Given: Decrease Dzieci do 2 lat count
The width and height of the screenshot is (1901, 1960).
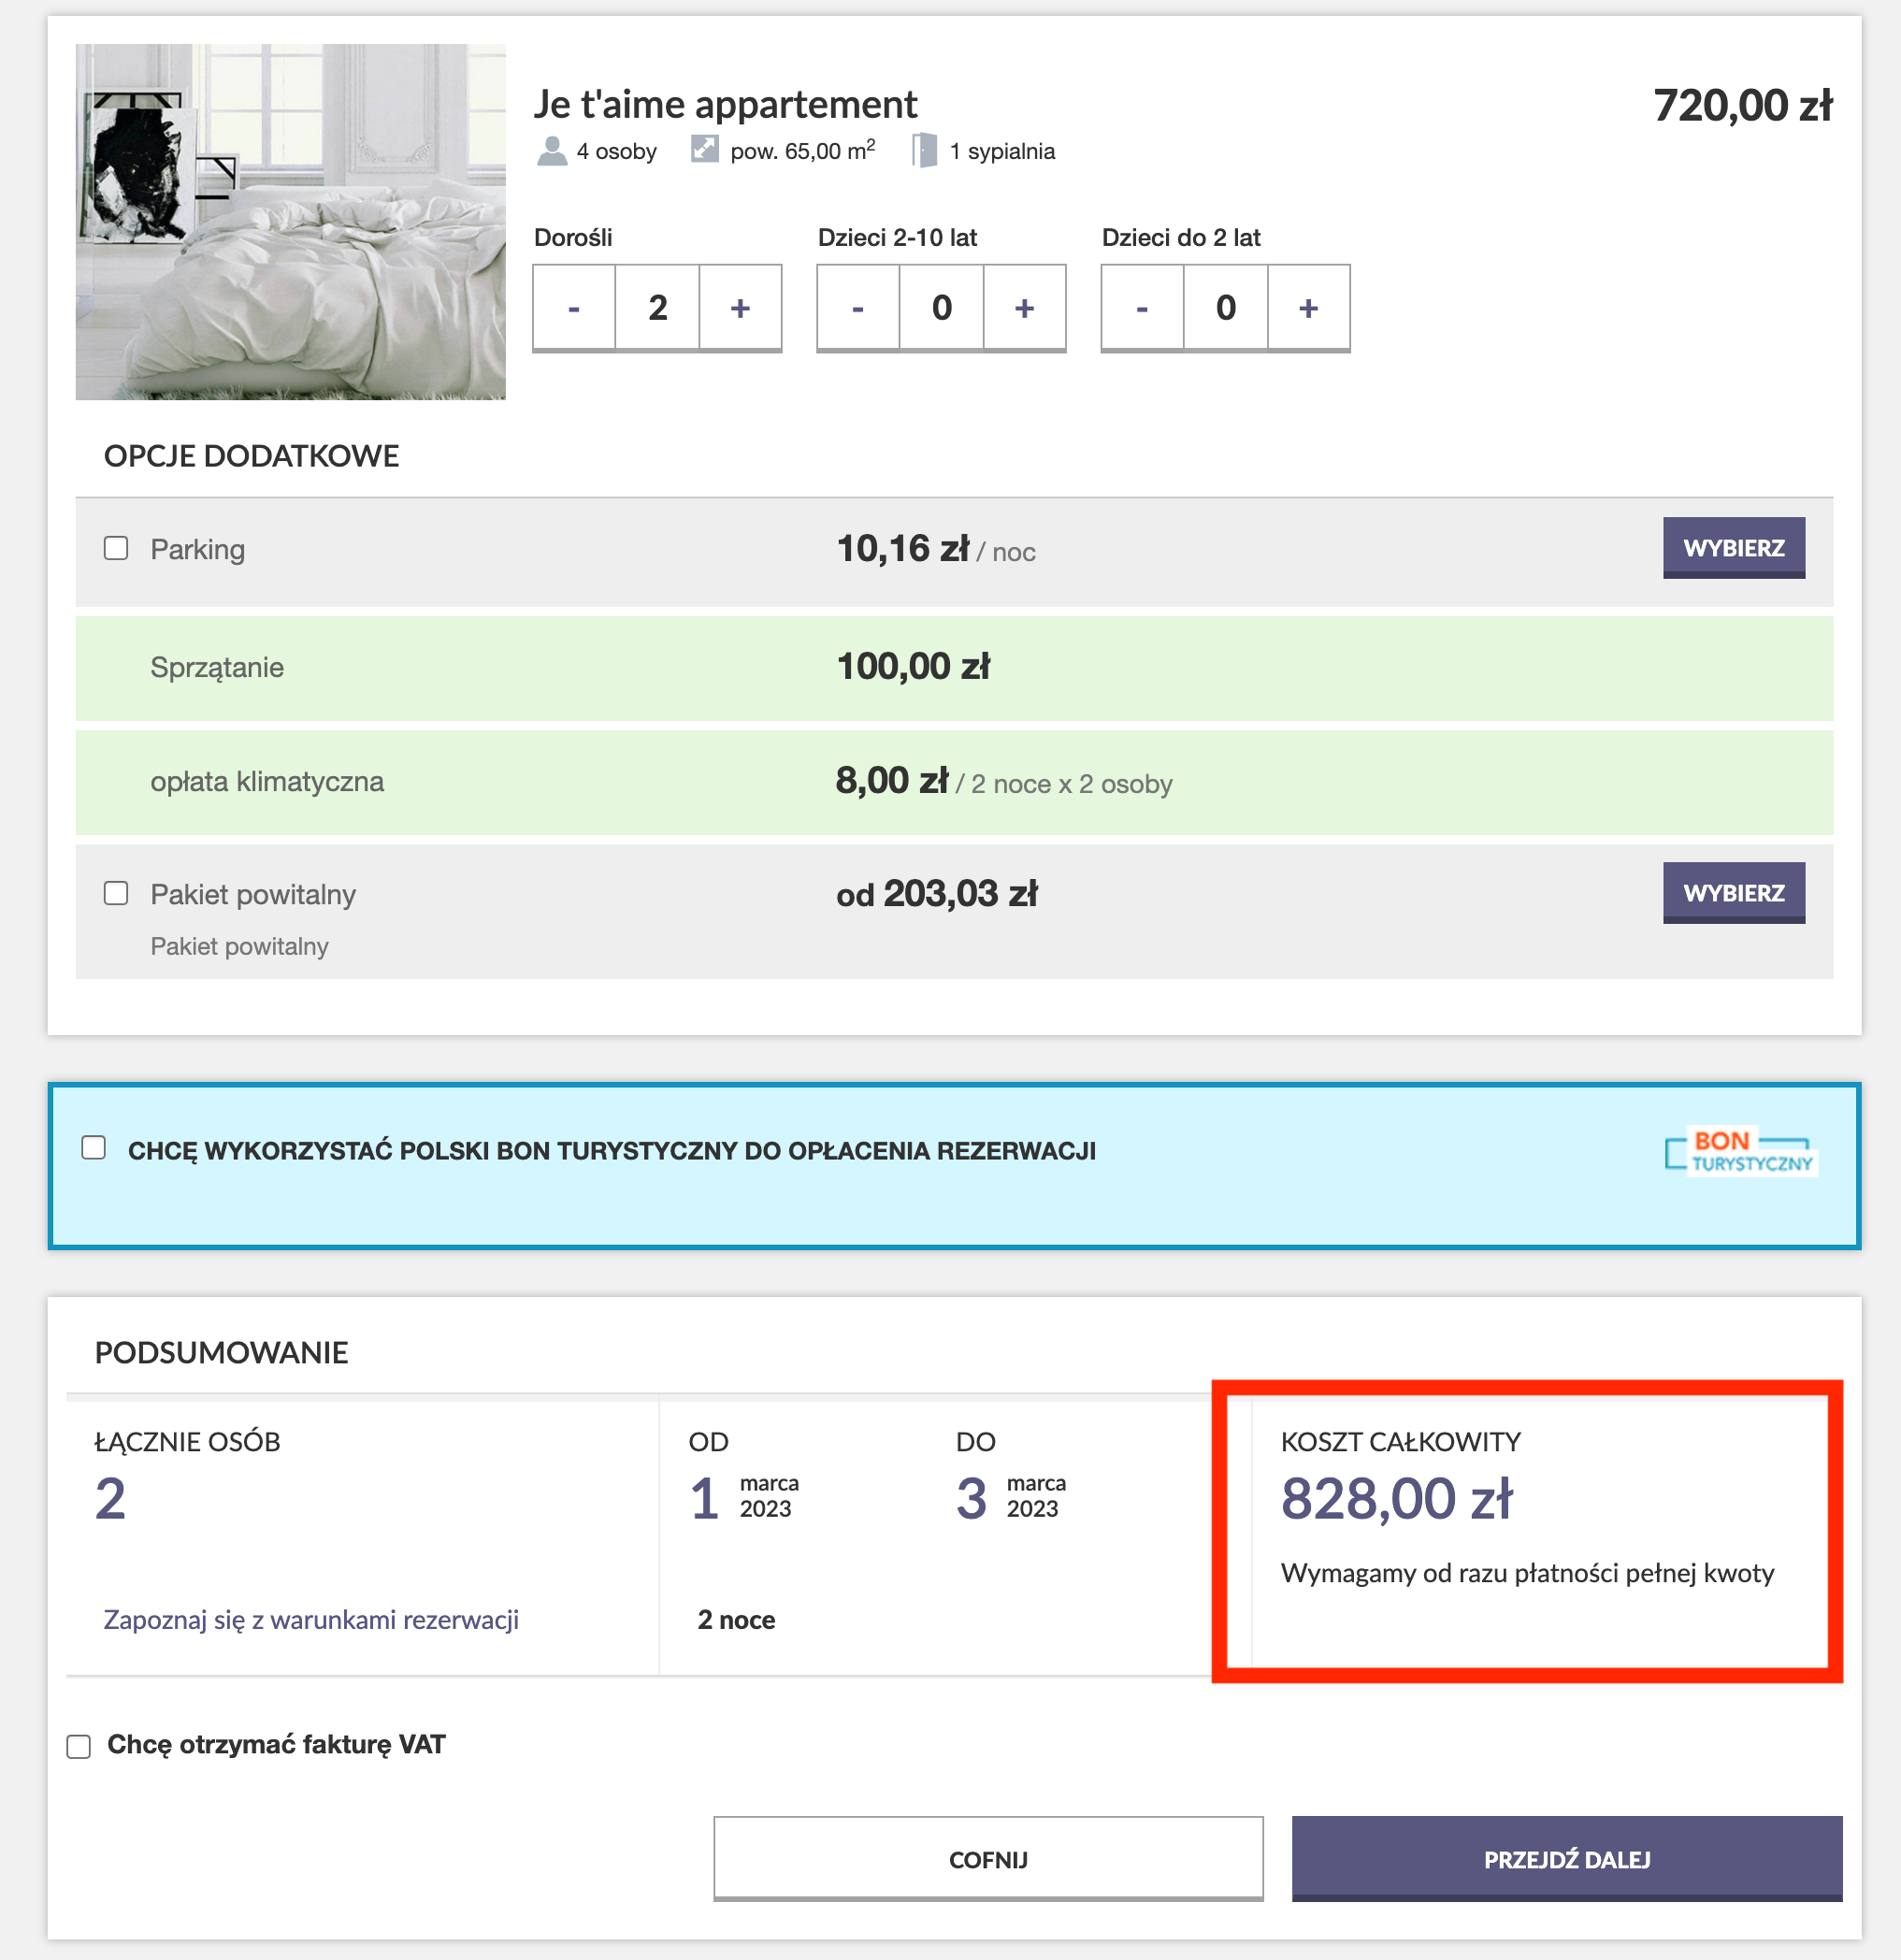Looking at the screenshot, I should pyautogui.click(x=1141, y=308).
